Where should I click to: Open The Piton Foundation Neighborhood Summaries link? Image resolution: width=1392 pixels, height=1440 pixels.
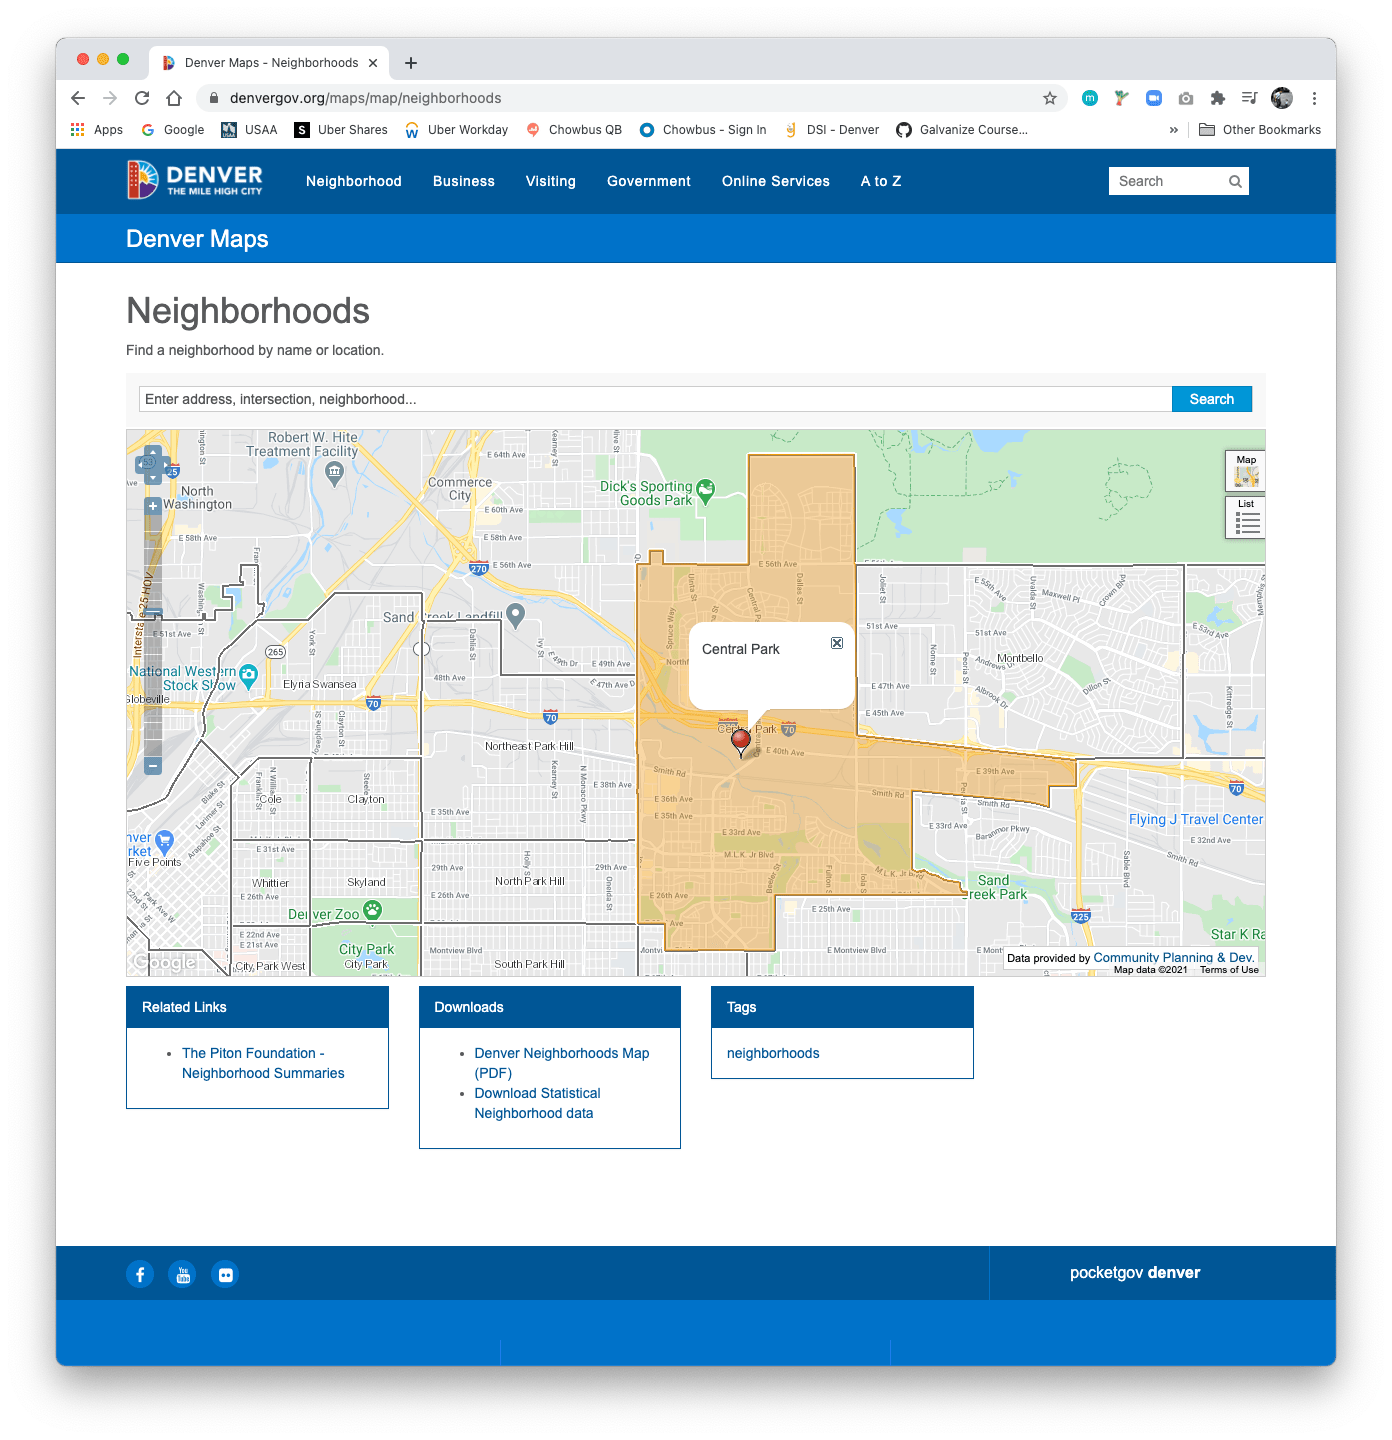(263, 1063)
